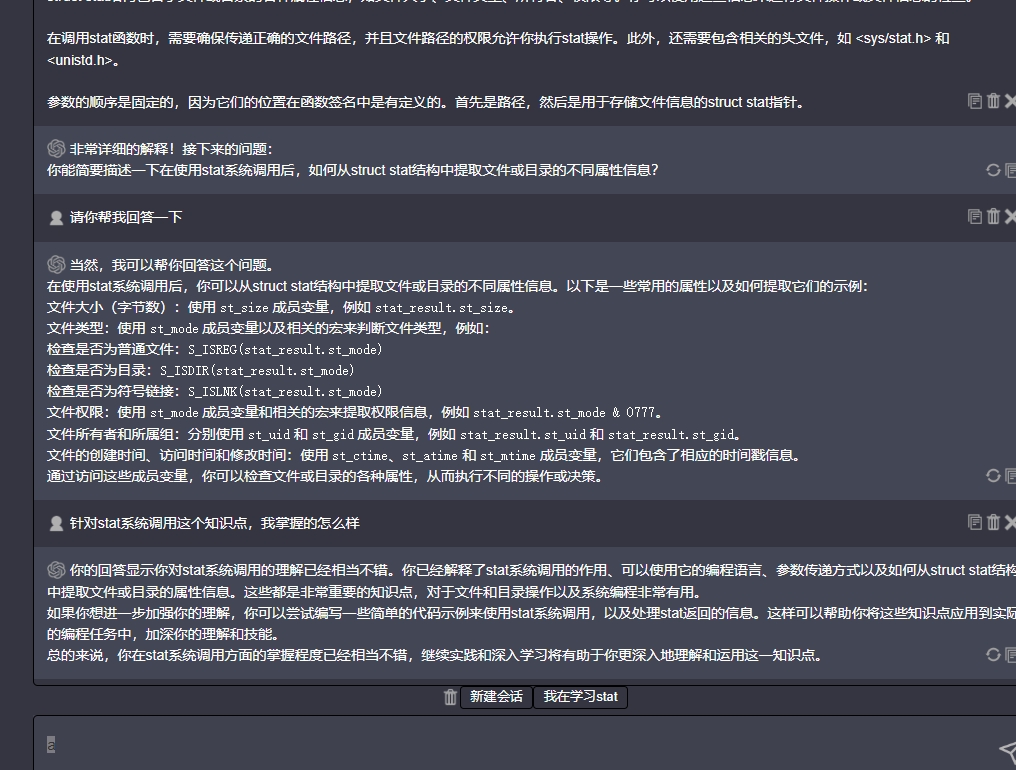Delete the message '请你帮我回答一下'
The image size is (1016, 770).
tap(993, 216)
